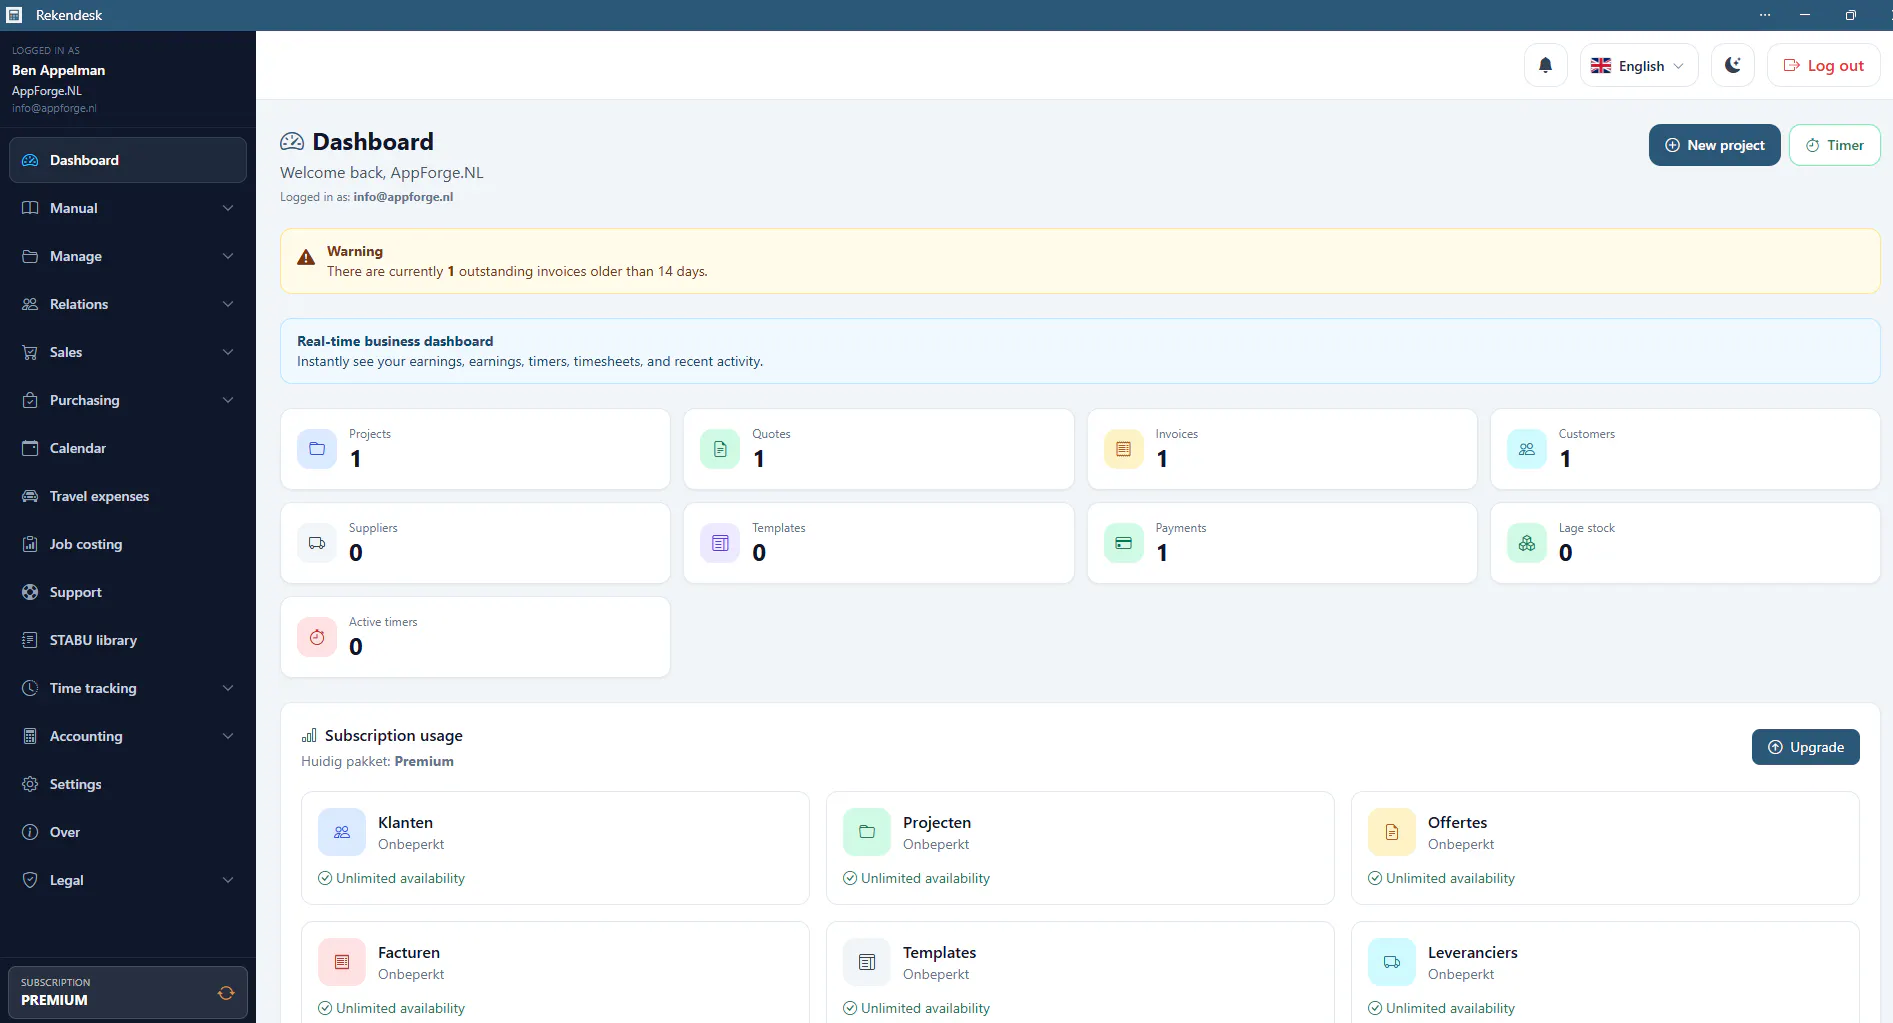Click the Klanten usage icon
This screenshot has height=1023, width=1893.
[342, 832]
